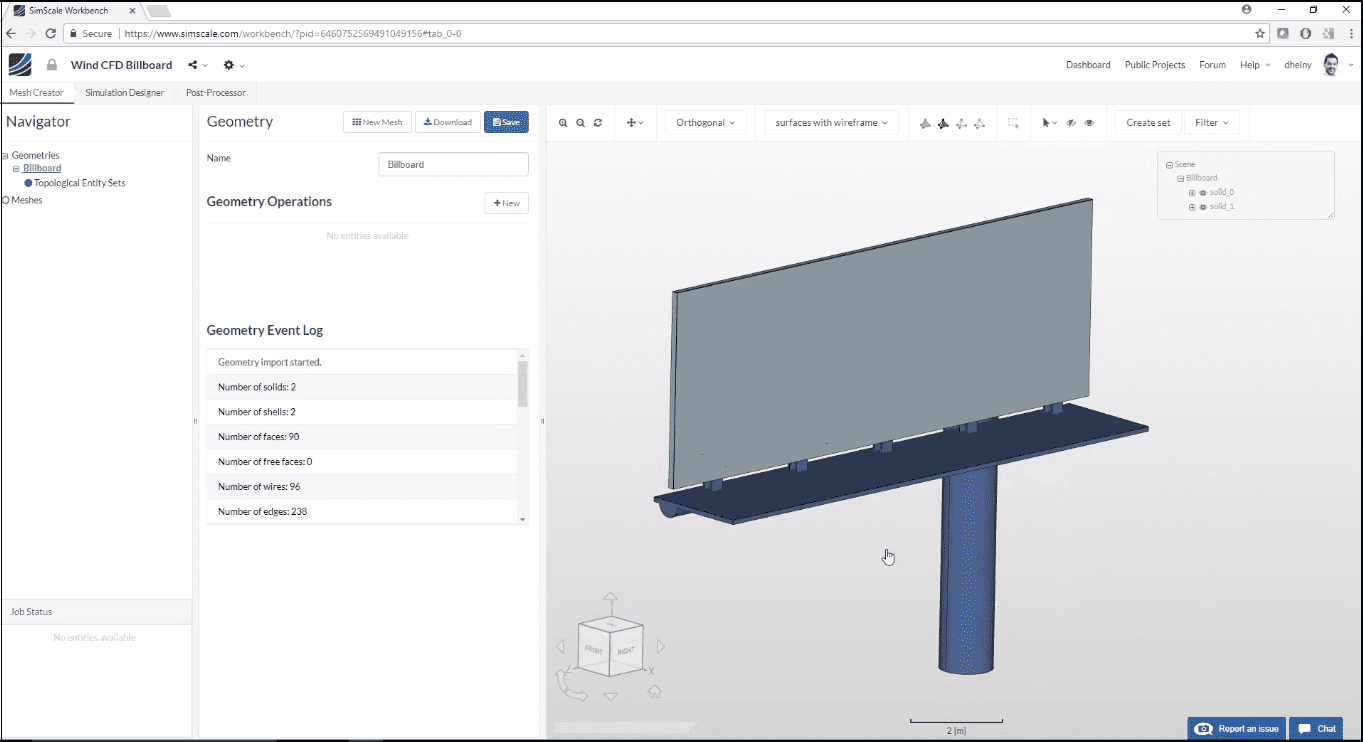The width and height of the screenshot is (1363, 742).
Task: Click inside the geometry Name field
Action: (452, 164)
